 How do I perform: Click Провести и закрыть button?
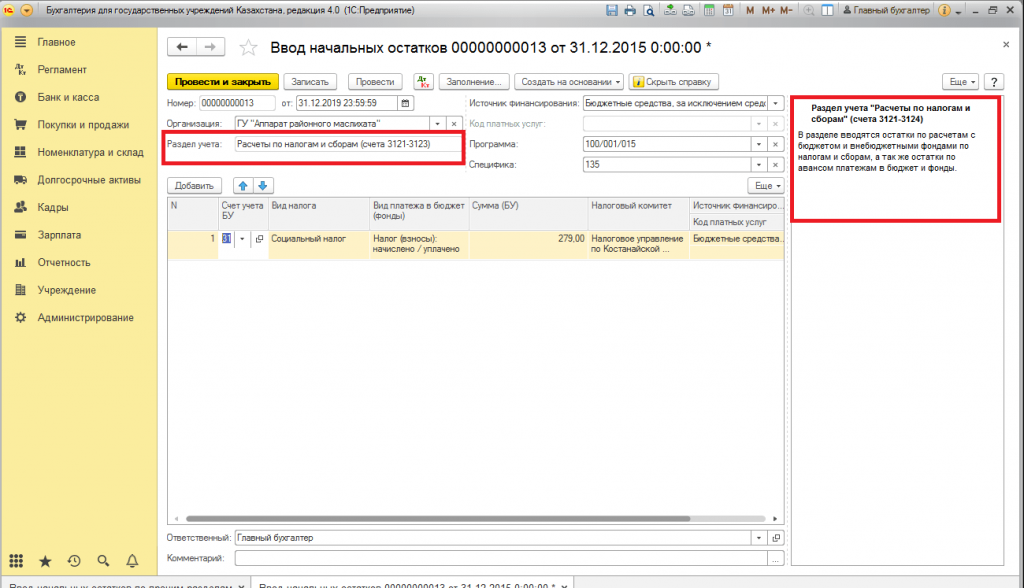(221, 81)
